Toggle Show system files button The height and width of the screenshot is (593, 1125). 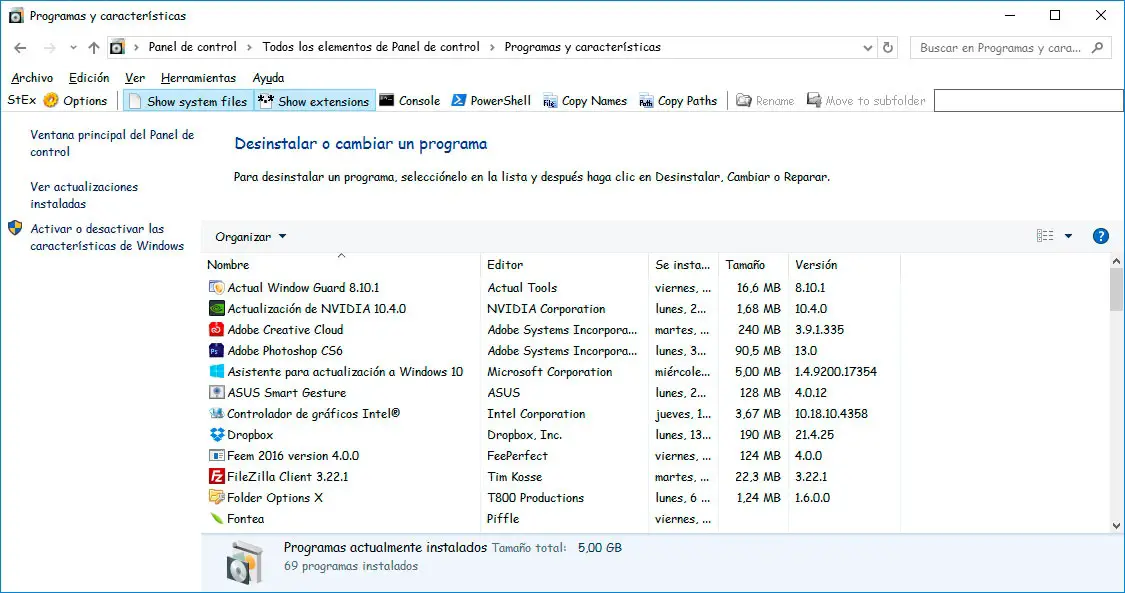coord(188,101)
